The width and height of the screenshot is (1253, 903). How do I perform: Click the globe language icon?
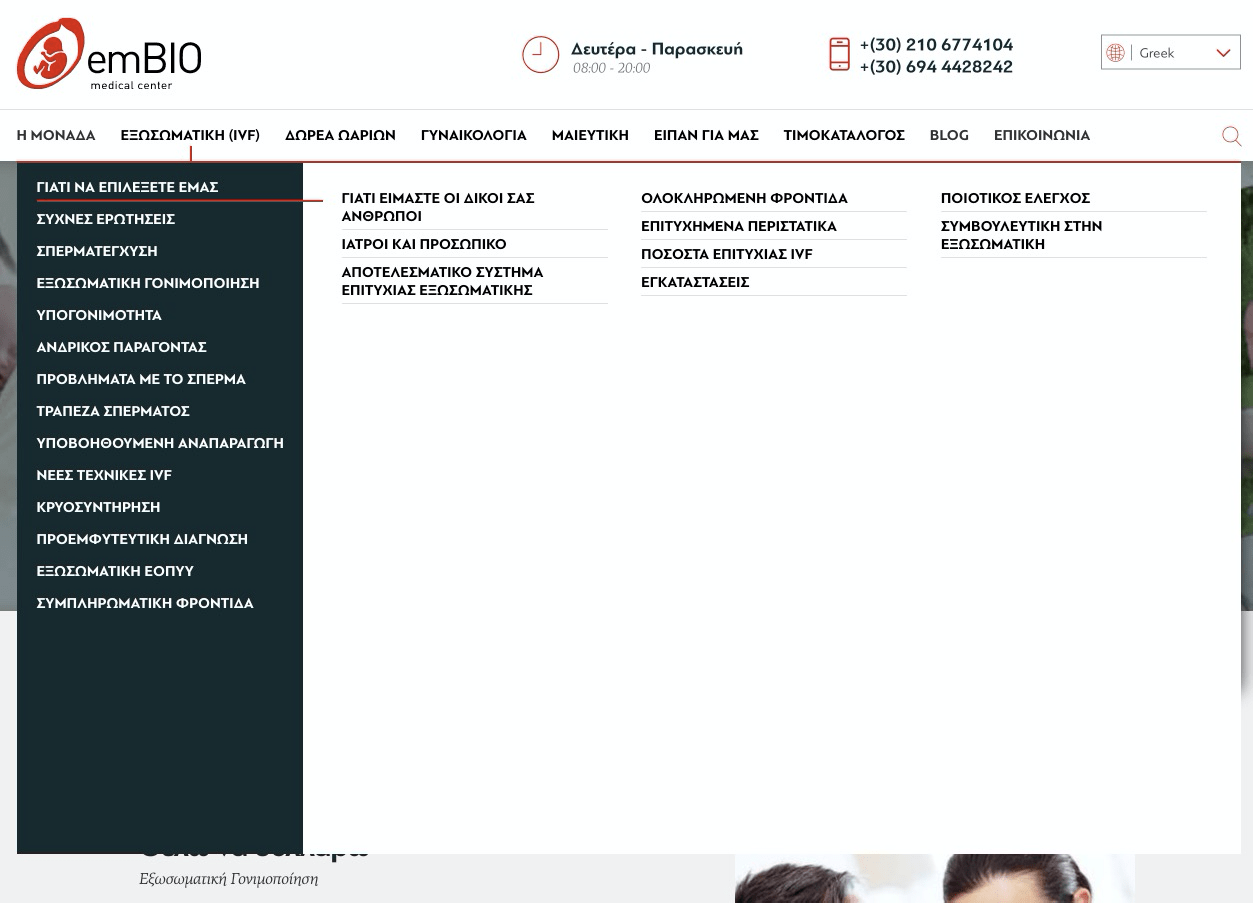1115,53
